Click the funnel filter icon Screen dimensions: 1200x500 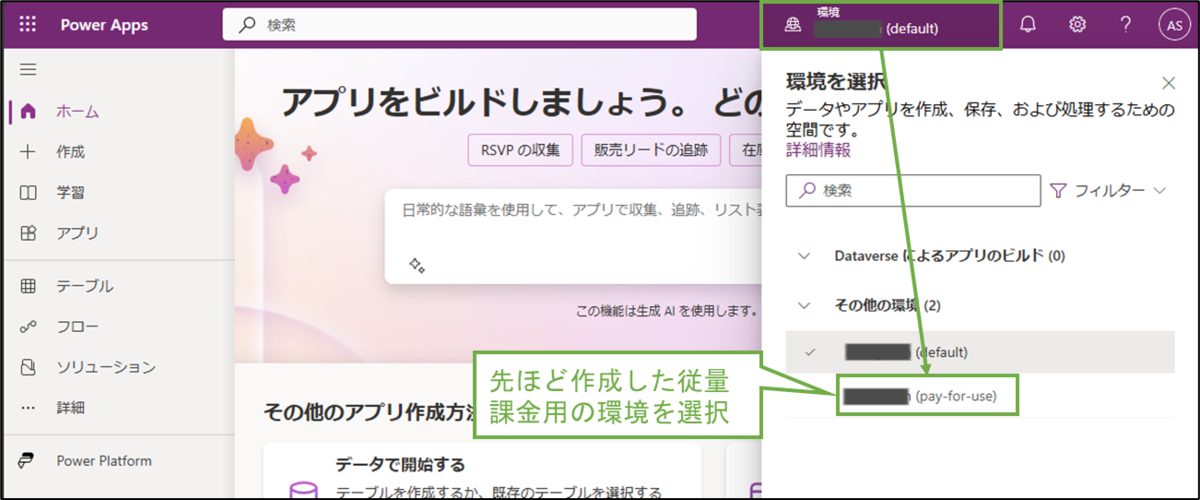(x=1058, y=190)
